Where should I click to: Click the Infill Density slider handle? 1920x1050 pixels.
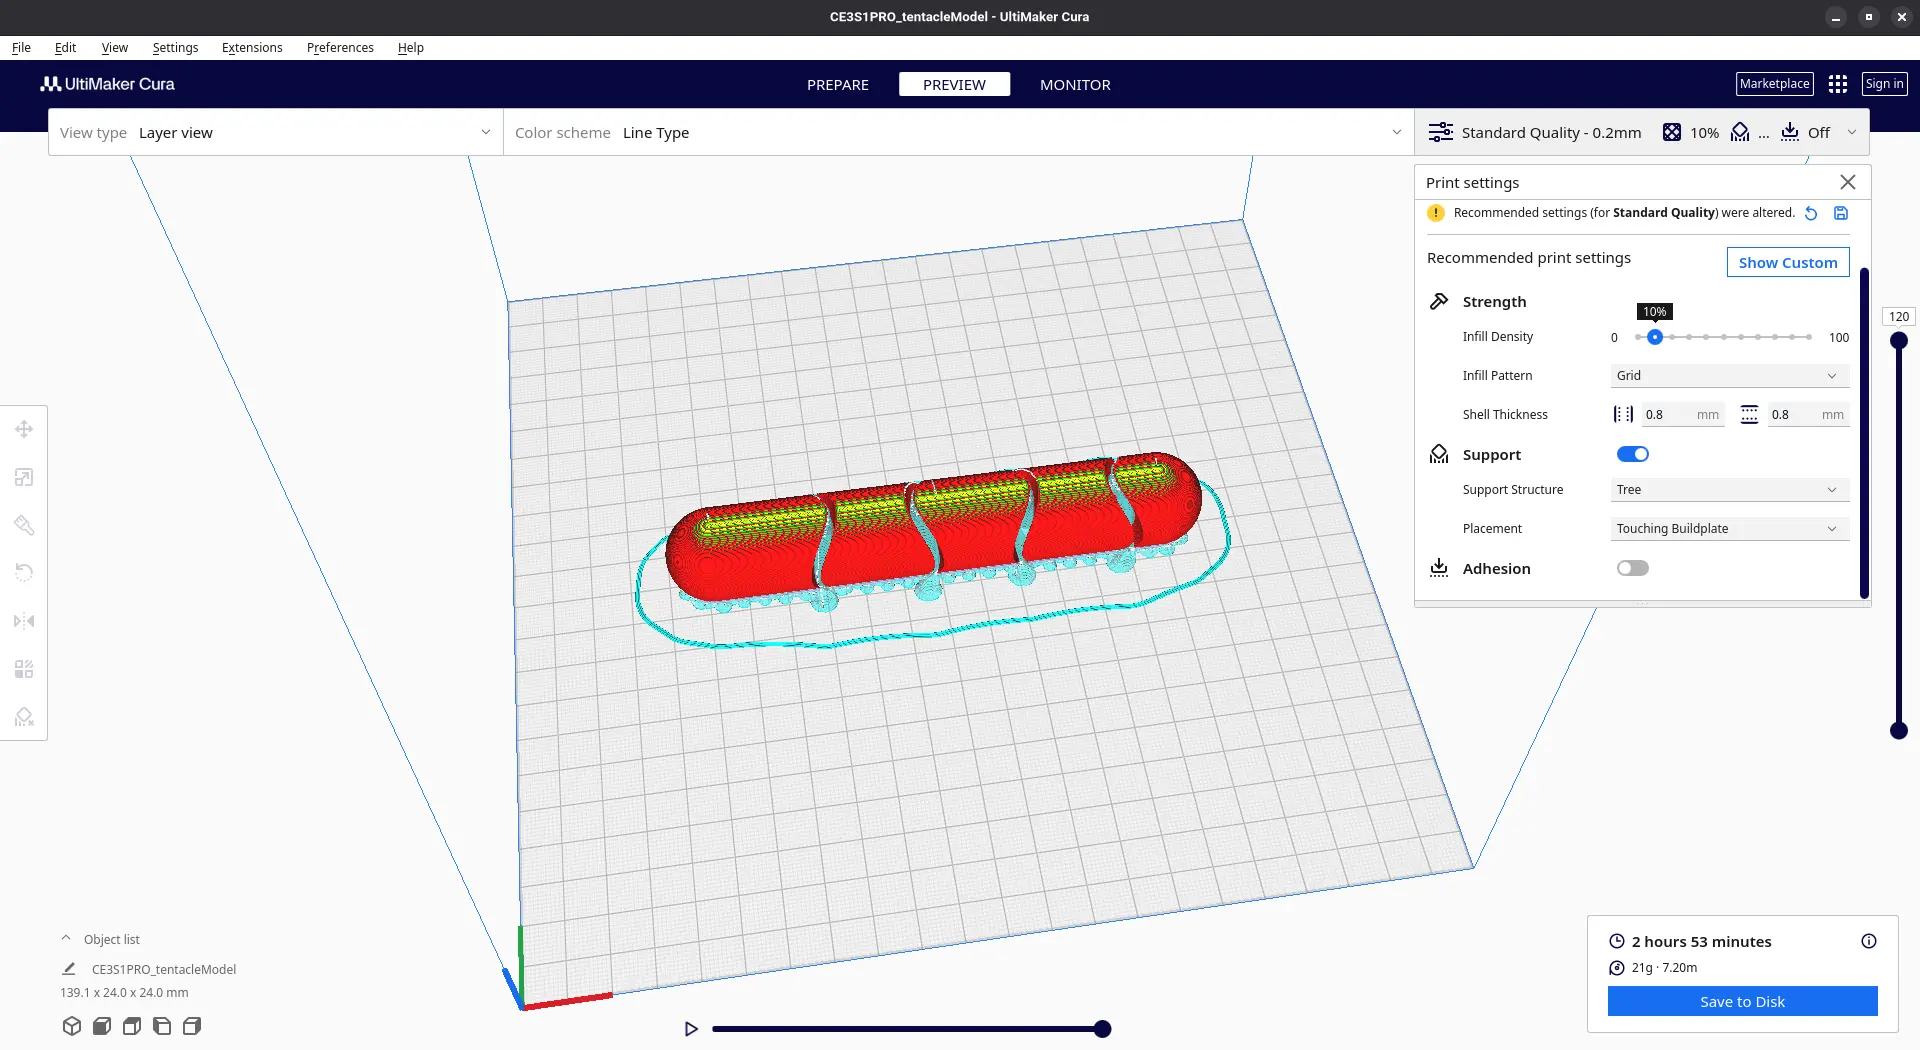1655,337
